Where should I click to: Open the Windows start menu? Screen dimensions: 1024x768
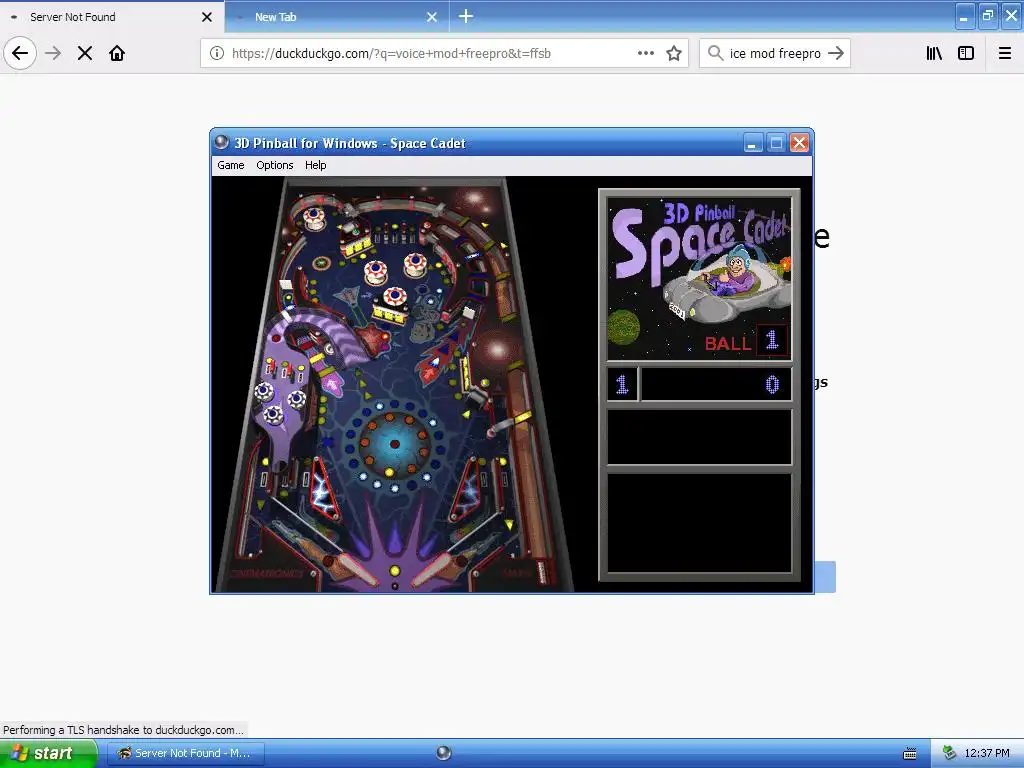(48, 753)
